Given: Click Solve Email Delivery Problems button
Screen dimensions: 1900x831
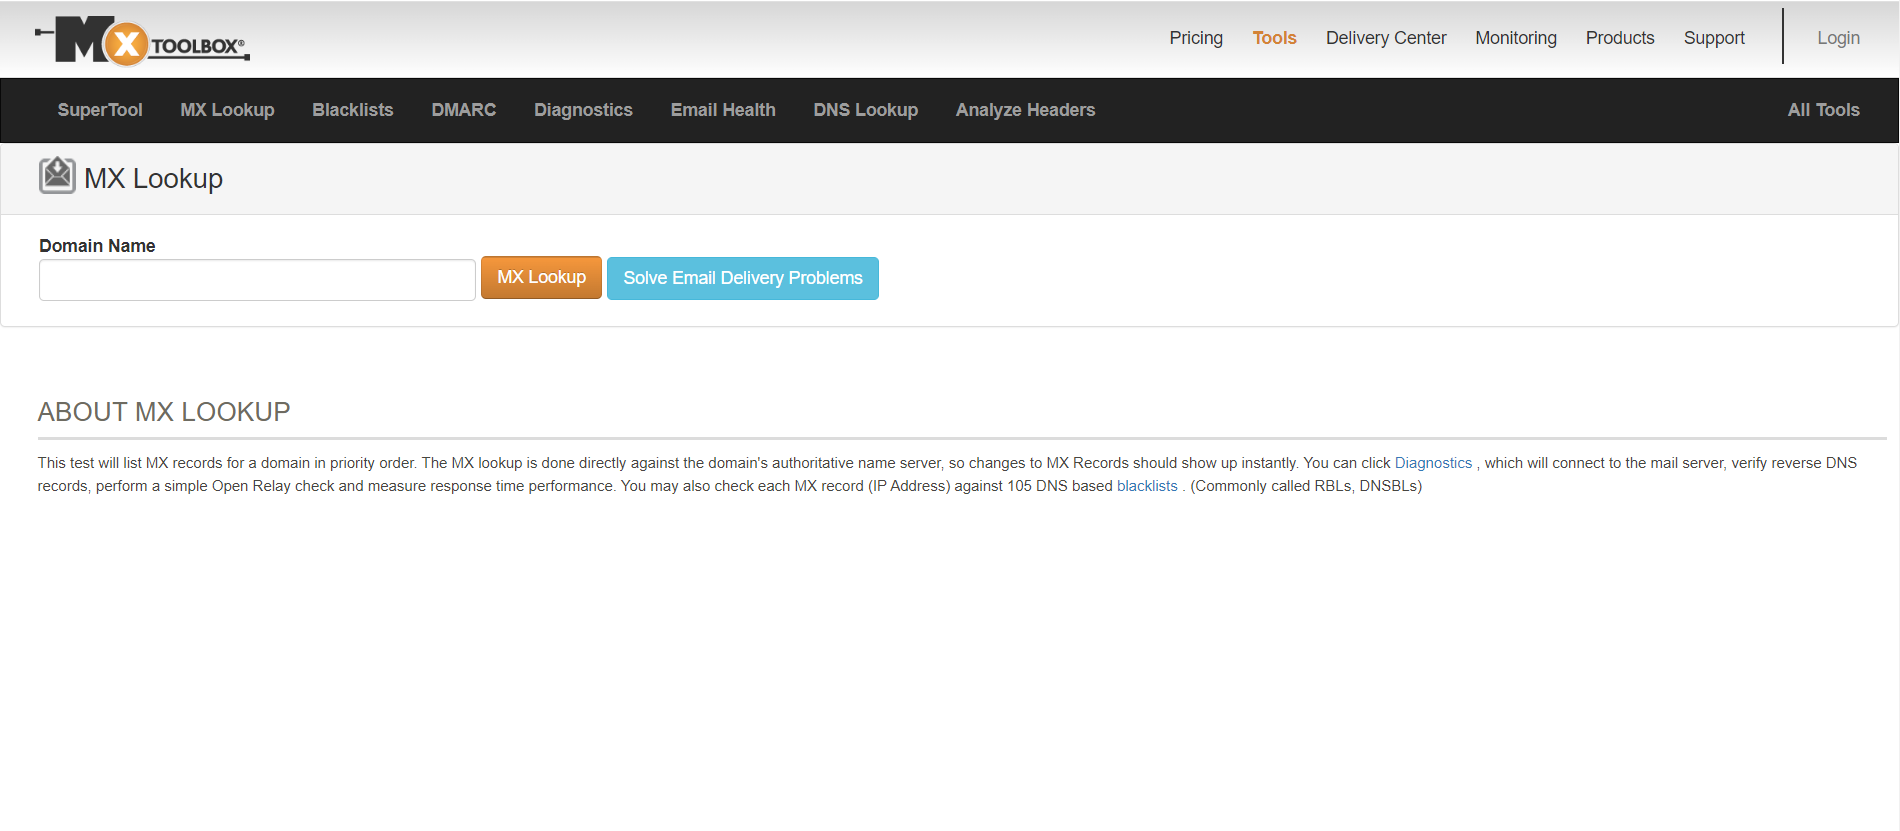Looking at the screenshot, I should (x=743, y=278).
